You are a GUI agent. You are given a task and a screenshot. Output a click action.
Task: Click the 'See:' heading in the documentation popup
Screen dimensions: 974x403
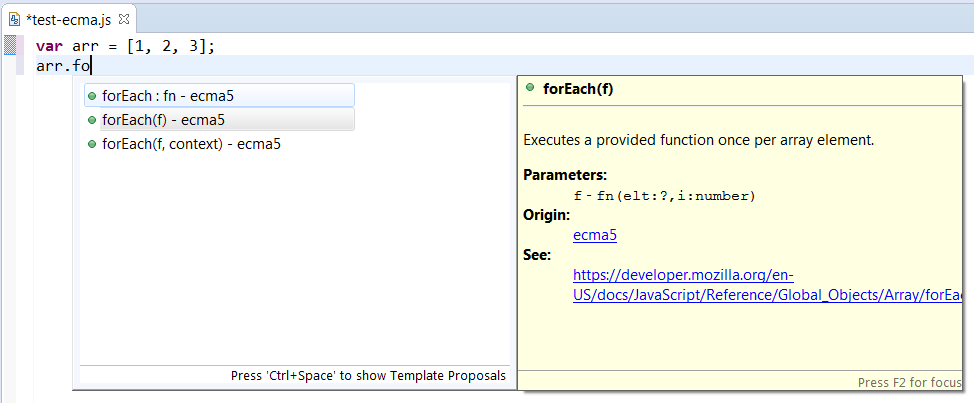(x=537, y=255)
